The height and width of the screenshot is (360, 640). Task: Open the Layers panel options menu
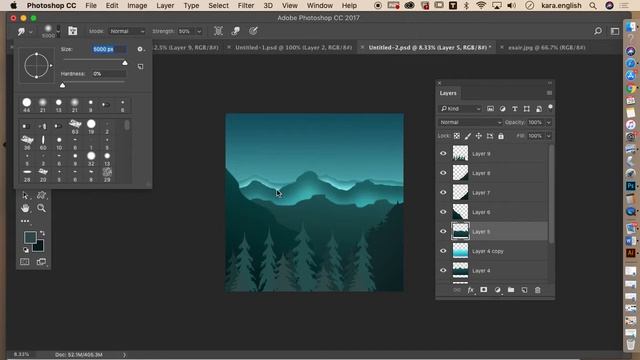coord(549,93)
